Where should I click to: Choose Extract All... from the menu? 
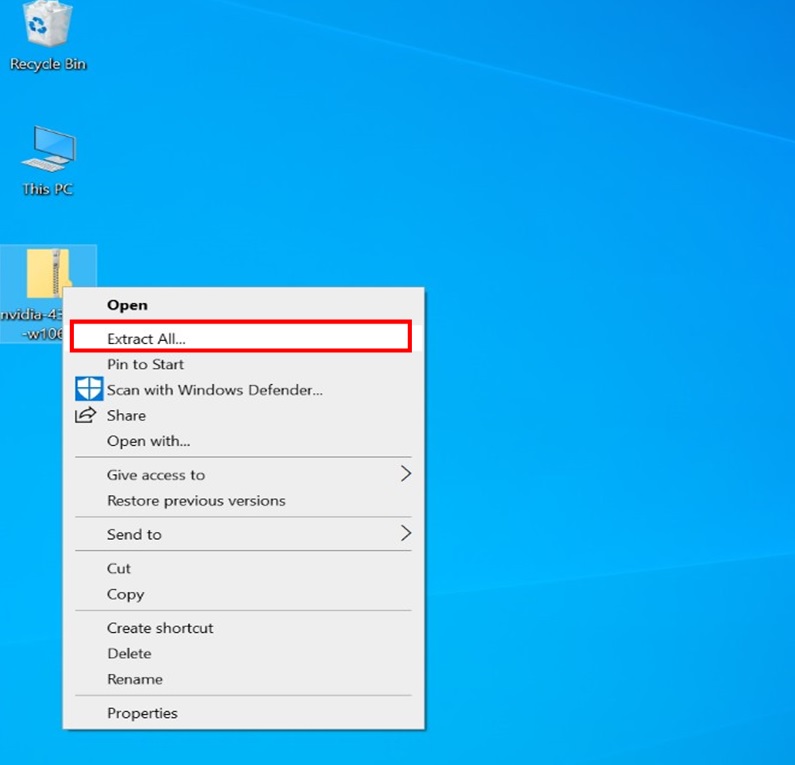(241, 336)
